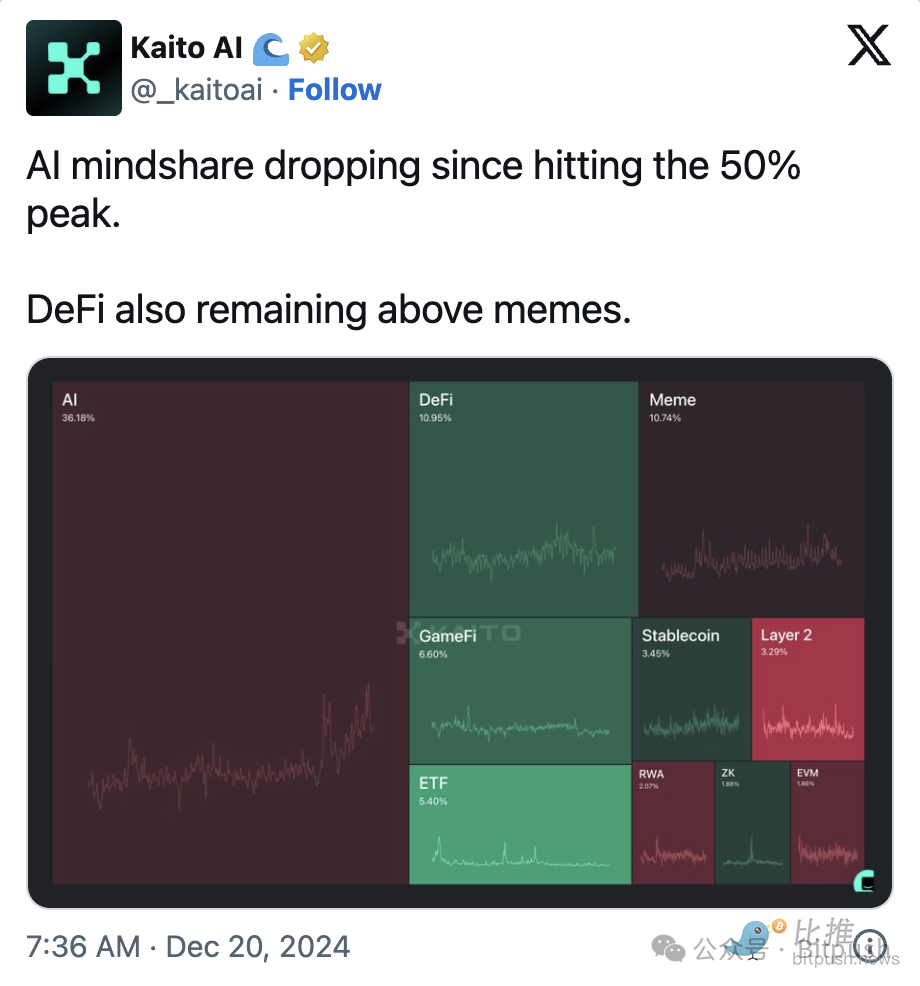Open the tweet info icon
The image size is (920, 986).
click(x=871, y=945)
